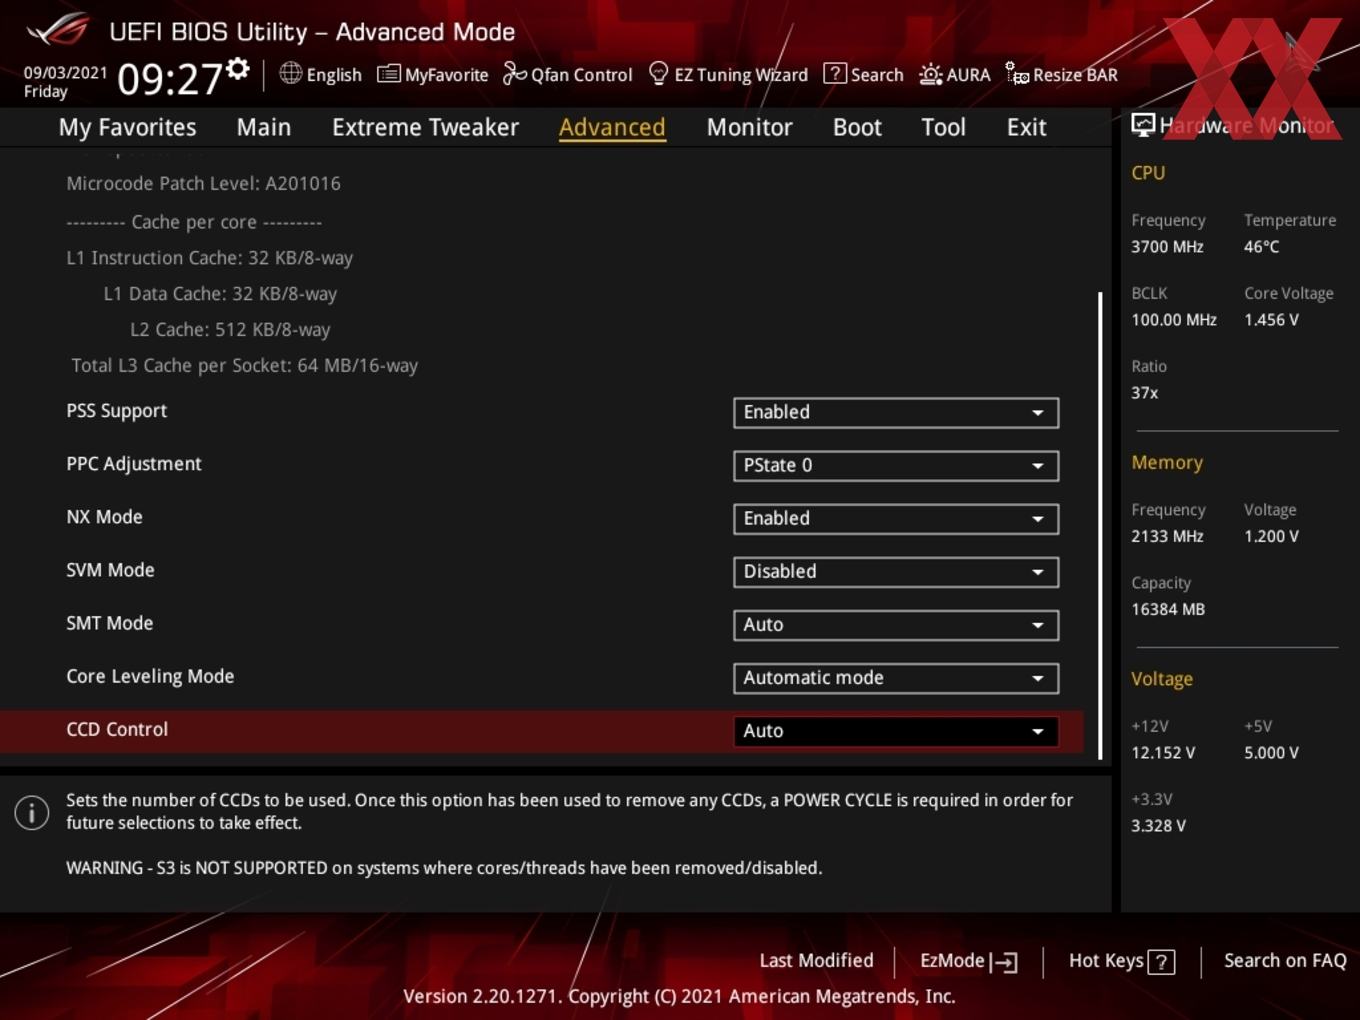
Task: Click Last Modified button
Action: pos(816,960)
